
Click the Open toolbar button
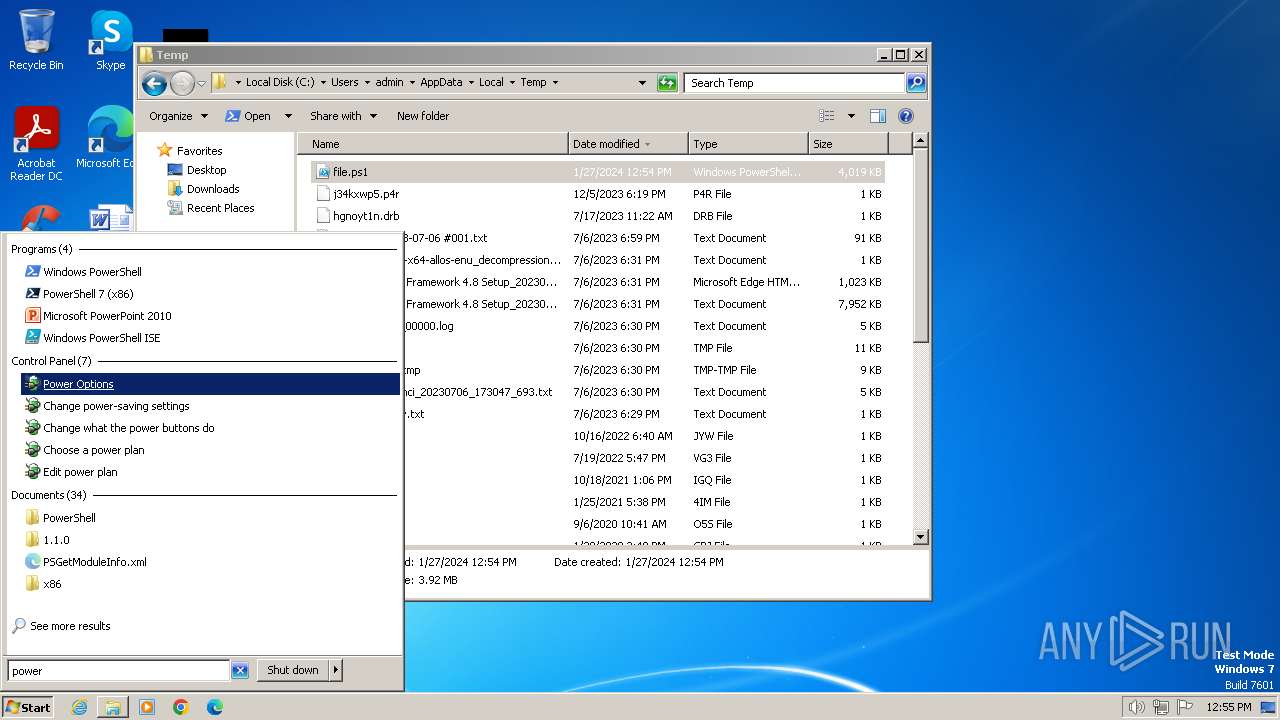pyautogui.click(x=249, y=116)
